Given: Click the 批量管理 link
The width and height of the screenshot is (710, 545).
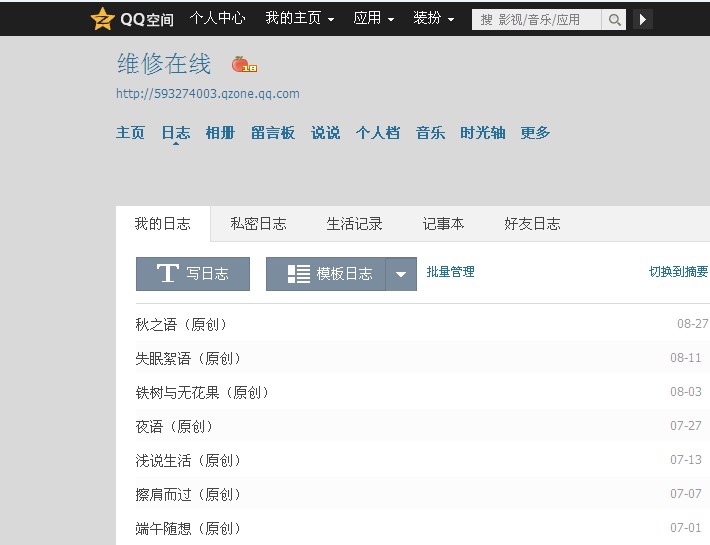Looking at the screenshot, I should click(x=450, y=272).
